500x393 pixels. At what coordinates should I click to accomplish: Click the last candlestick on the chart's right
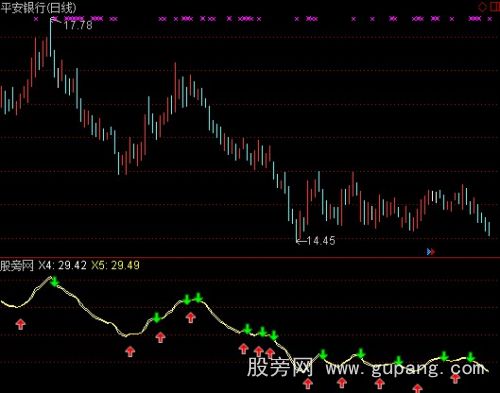click(x=489, y=229)
